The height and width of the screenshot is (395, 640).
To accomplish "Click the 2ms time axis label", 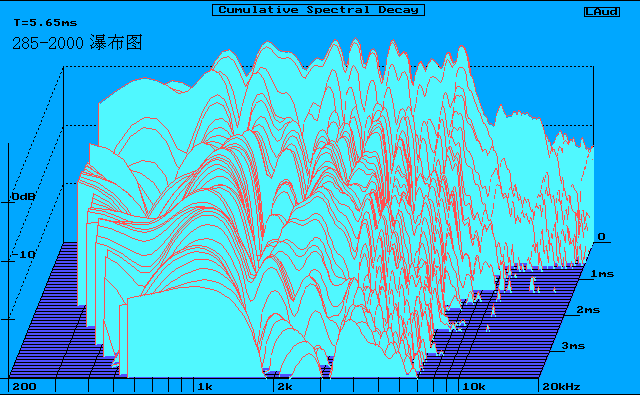I will pos(588,310).
